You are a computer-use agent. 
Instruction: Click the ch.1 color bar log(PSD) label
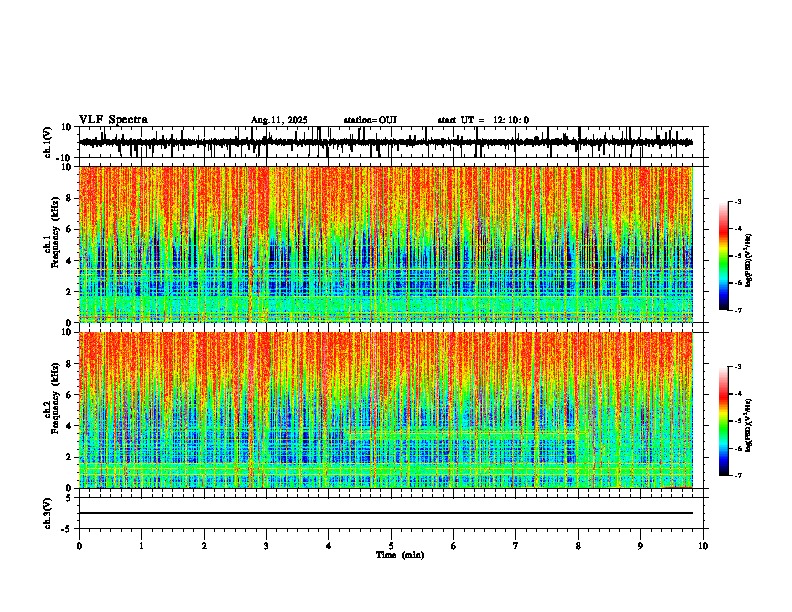click(748, 260)
